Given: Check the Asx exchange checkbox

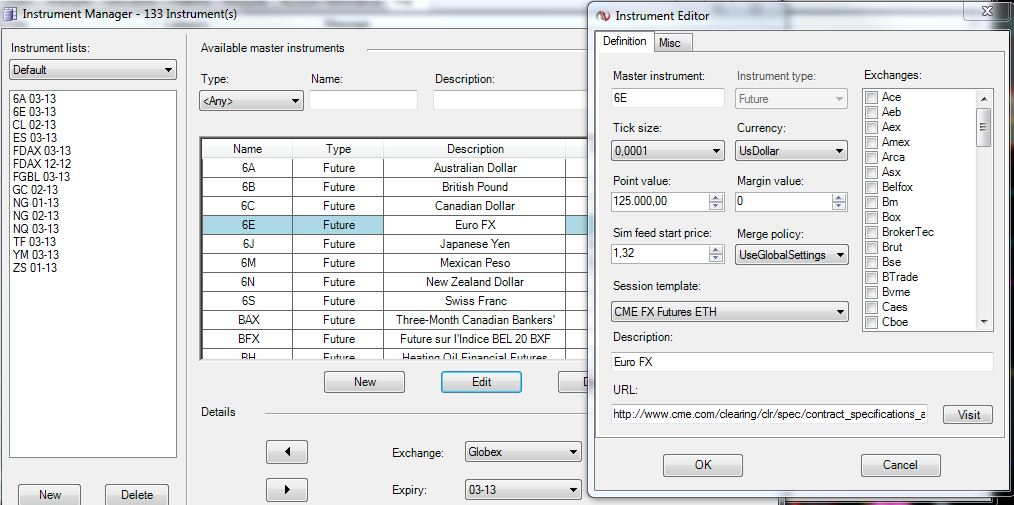Looking at the screenshot, I should click(872, 173).
